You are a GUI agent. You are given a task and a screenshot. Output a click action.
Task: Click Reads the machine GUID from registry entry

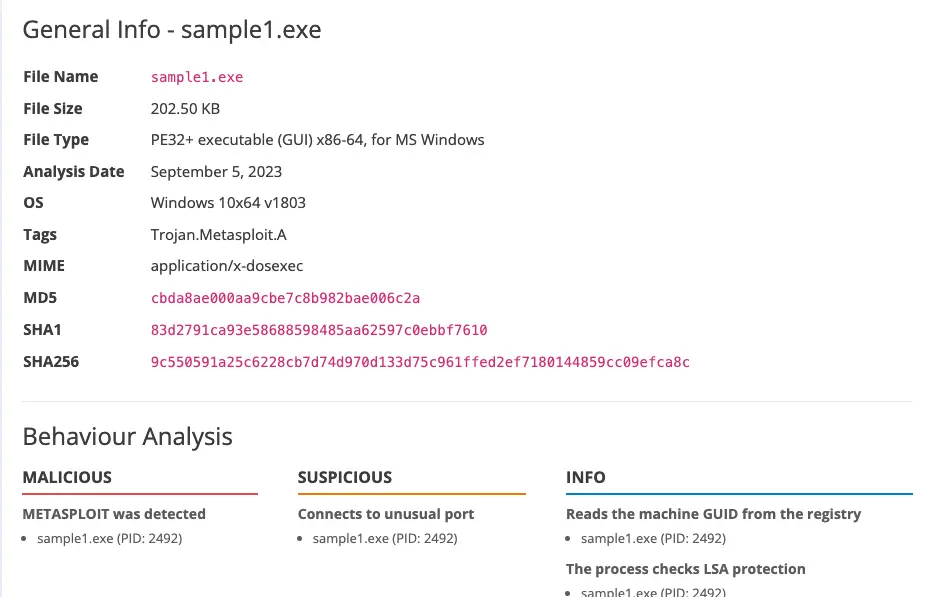tap(713, 514)
